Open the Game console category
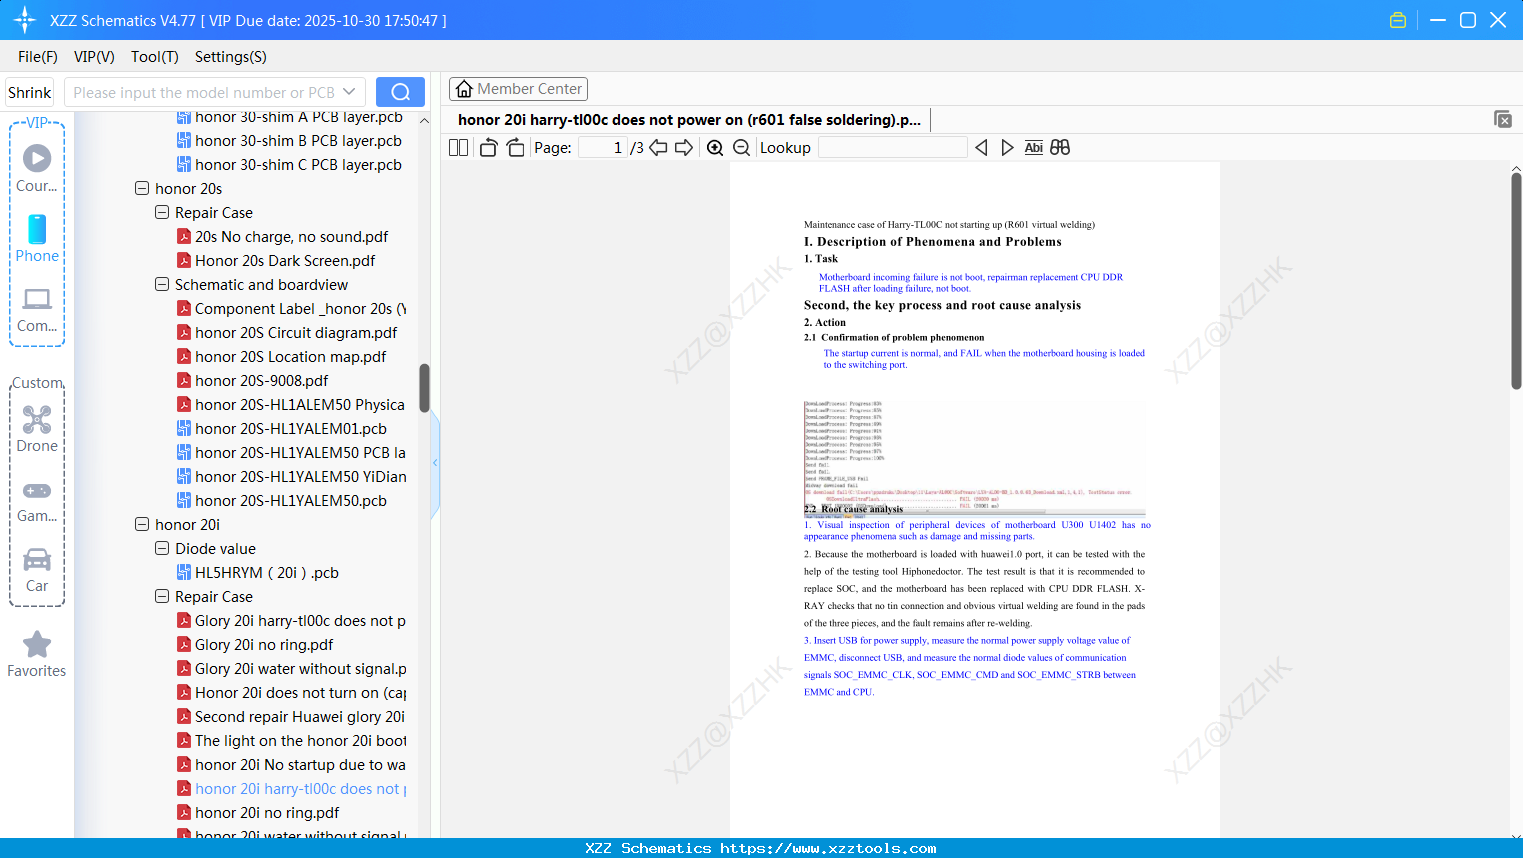The width and height of the screenshot is (1523, 858). coord(37,501)
